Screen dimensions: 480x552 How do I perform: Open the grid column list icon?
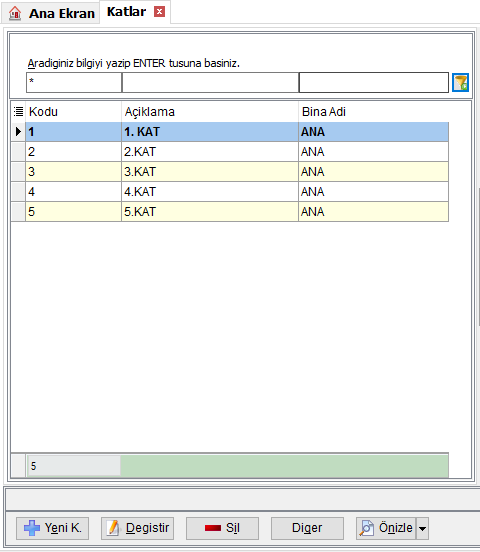(18, 112)
